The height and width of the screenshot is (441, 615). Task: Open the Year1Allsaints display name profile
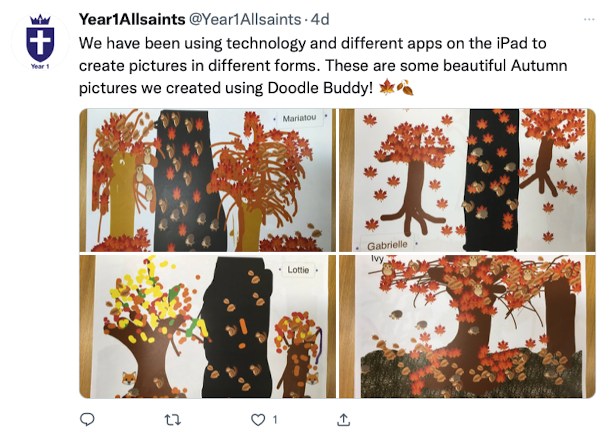[132, 19]
